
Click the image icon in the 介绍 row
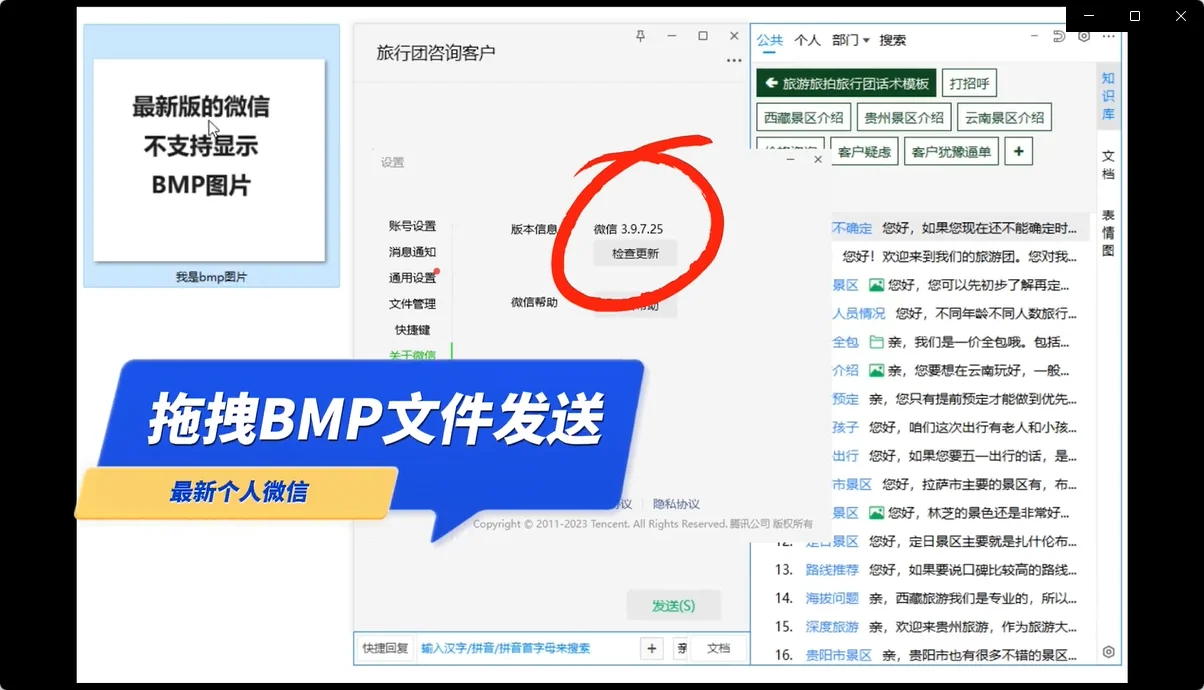[x=876, y=370]
